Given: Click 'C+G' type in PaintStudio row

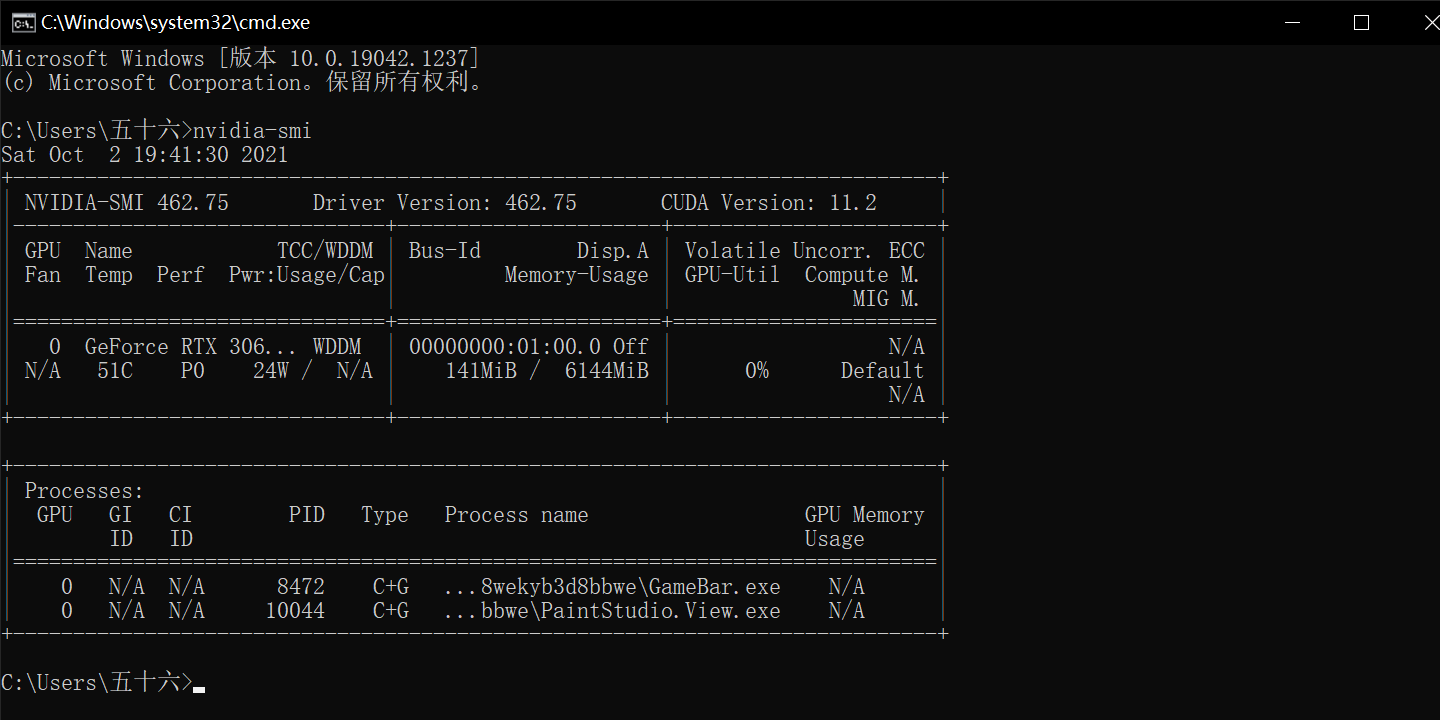Looking at the screenshot, I should coord(391,611).
